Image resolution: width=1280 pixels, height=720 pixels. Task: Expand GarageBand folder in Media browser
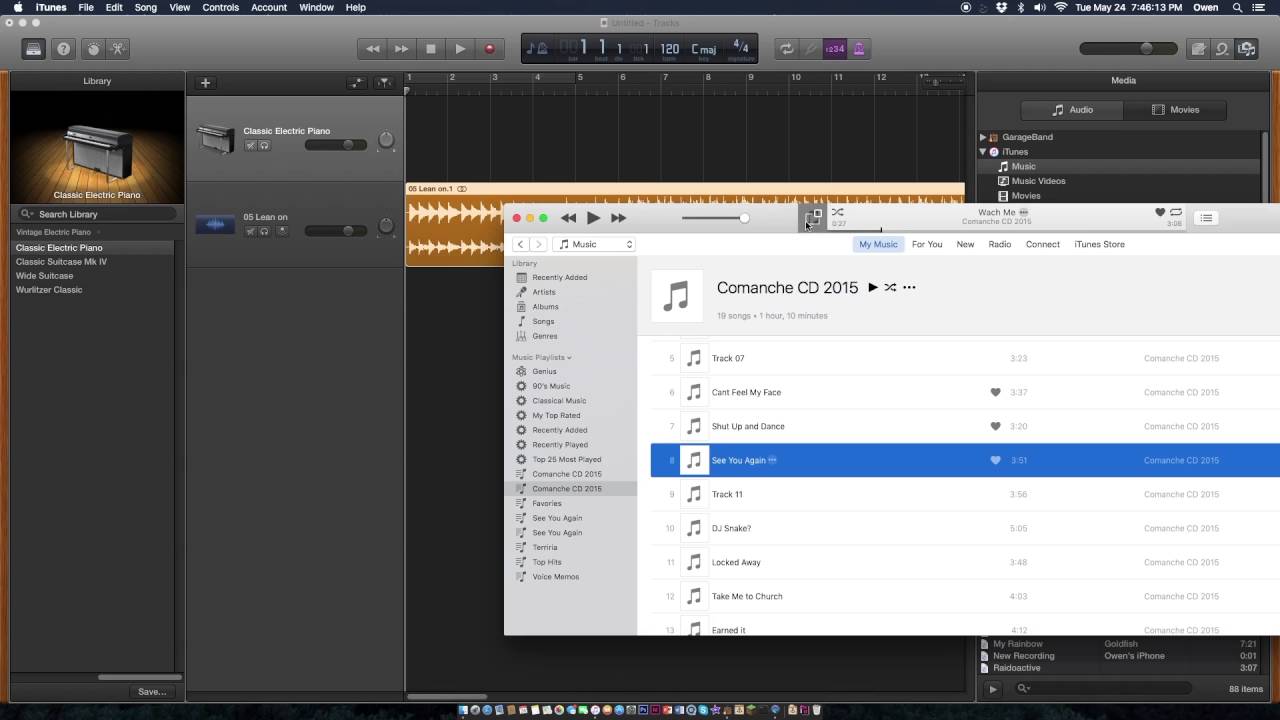(x=983, y=137)
